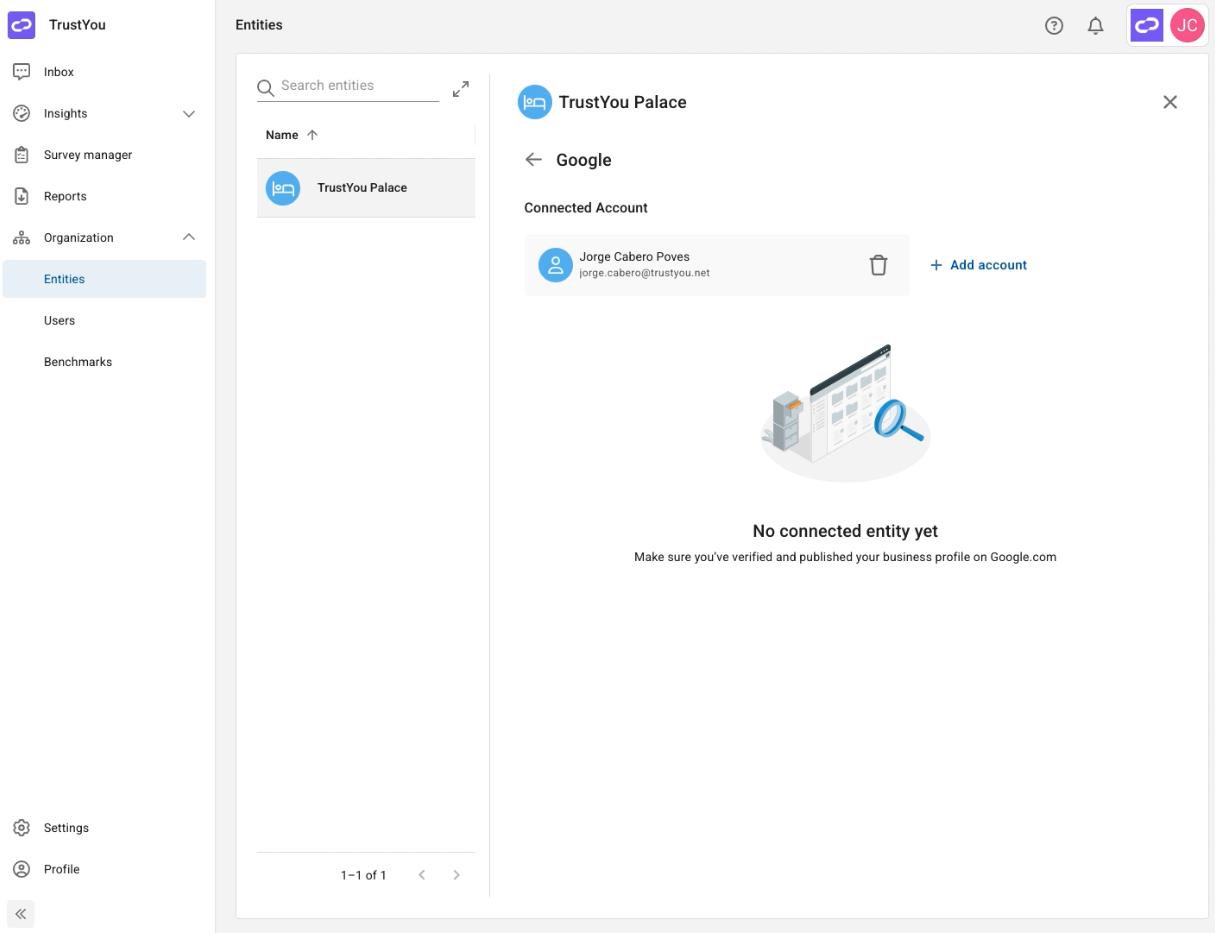This screenshot has height=933, width=1215.
Task: Toggle the Name column sort arrow
Action: (x=312, y=135)
